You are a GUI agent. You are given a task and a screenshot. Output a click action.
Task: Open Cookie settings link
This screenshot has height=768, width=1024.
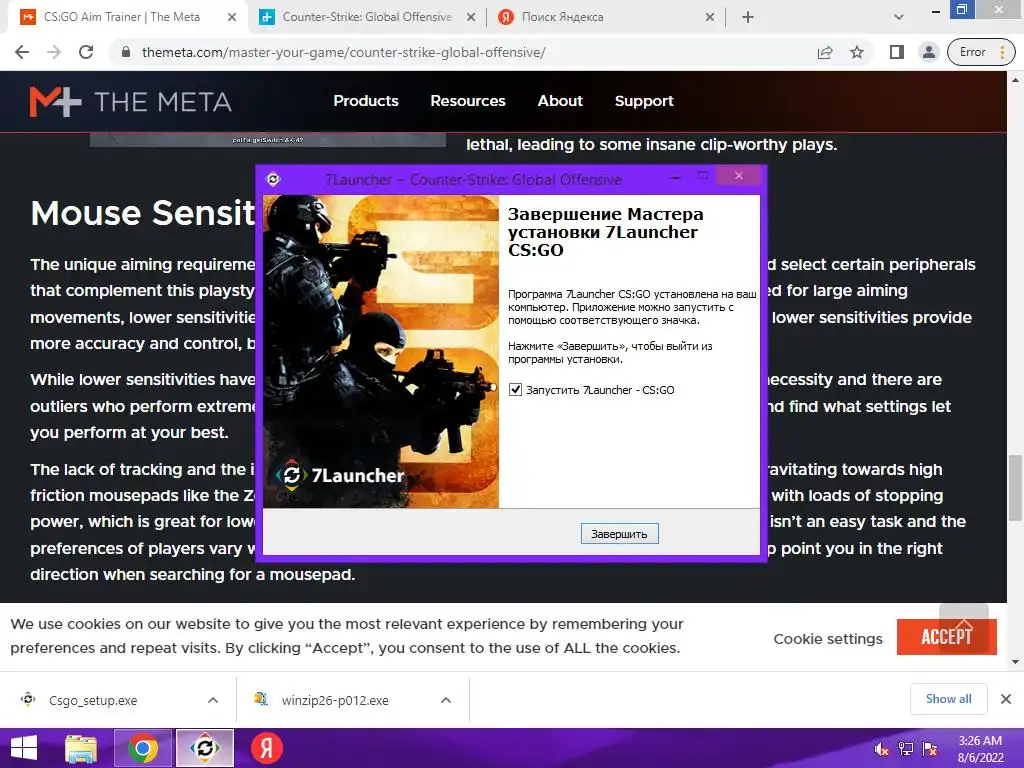tap(827, 639)
